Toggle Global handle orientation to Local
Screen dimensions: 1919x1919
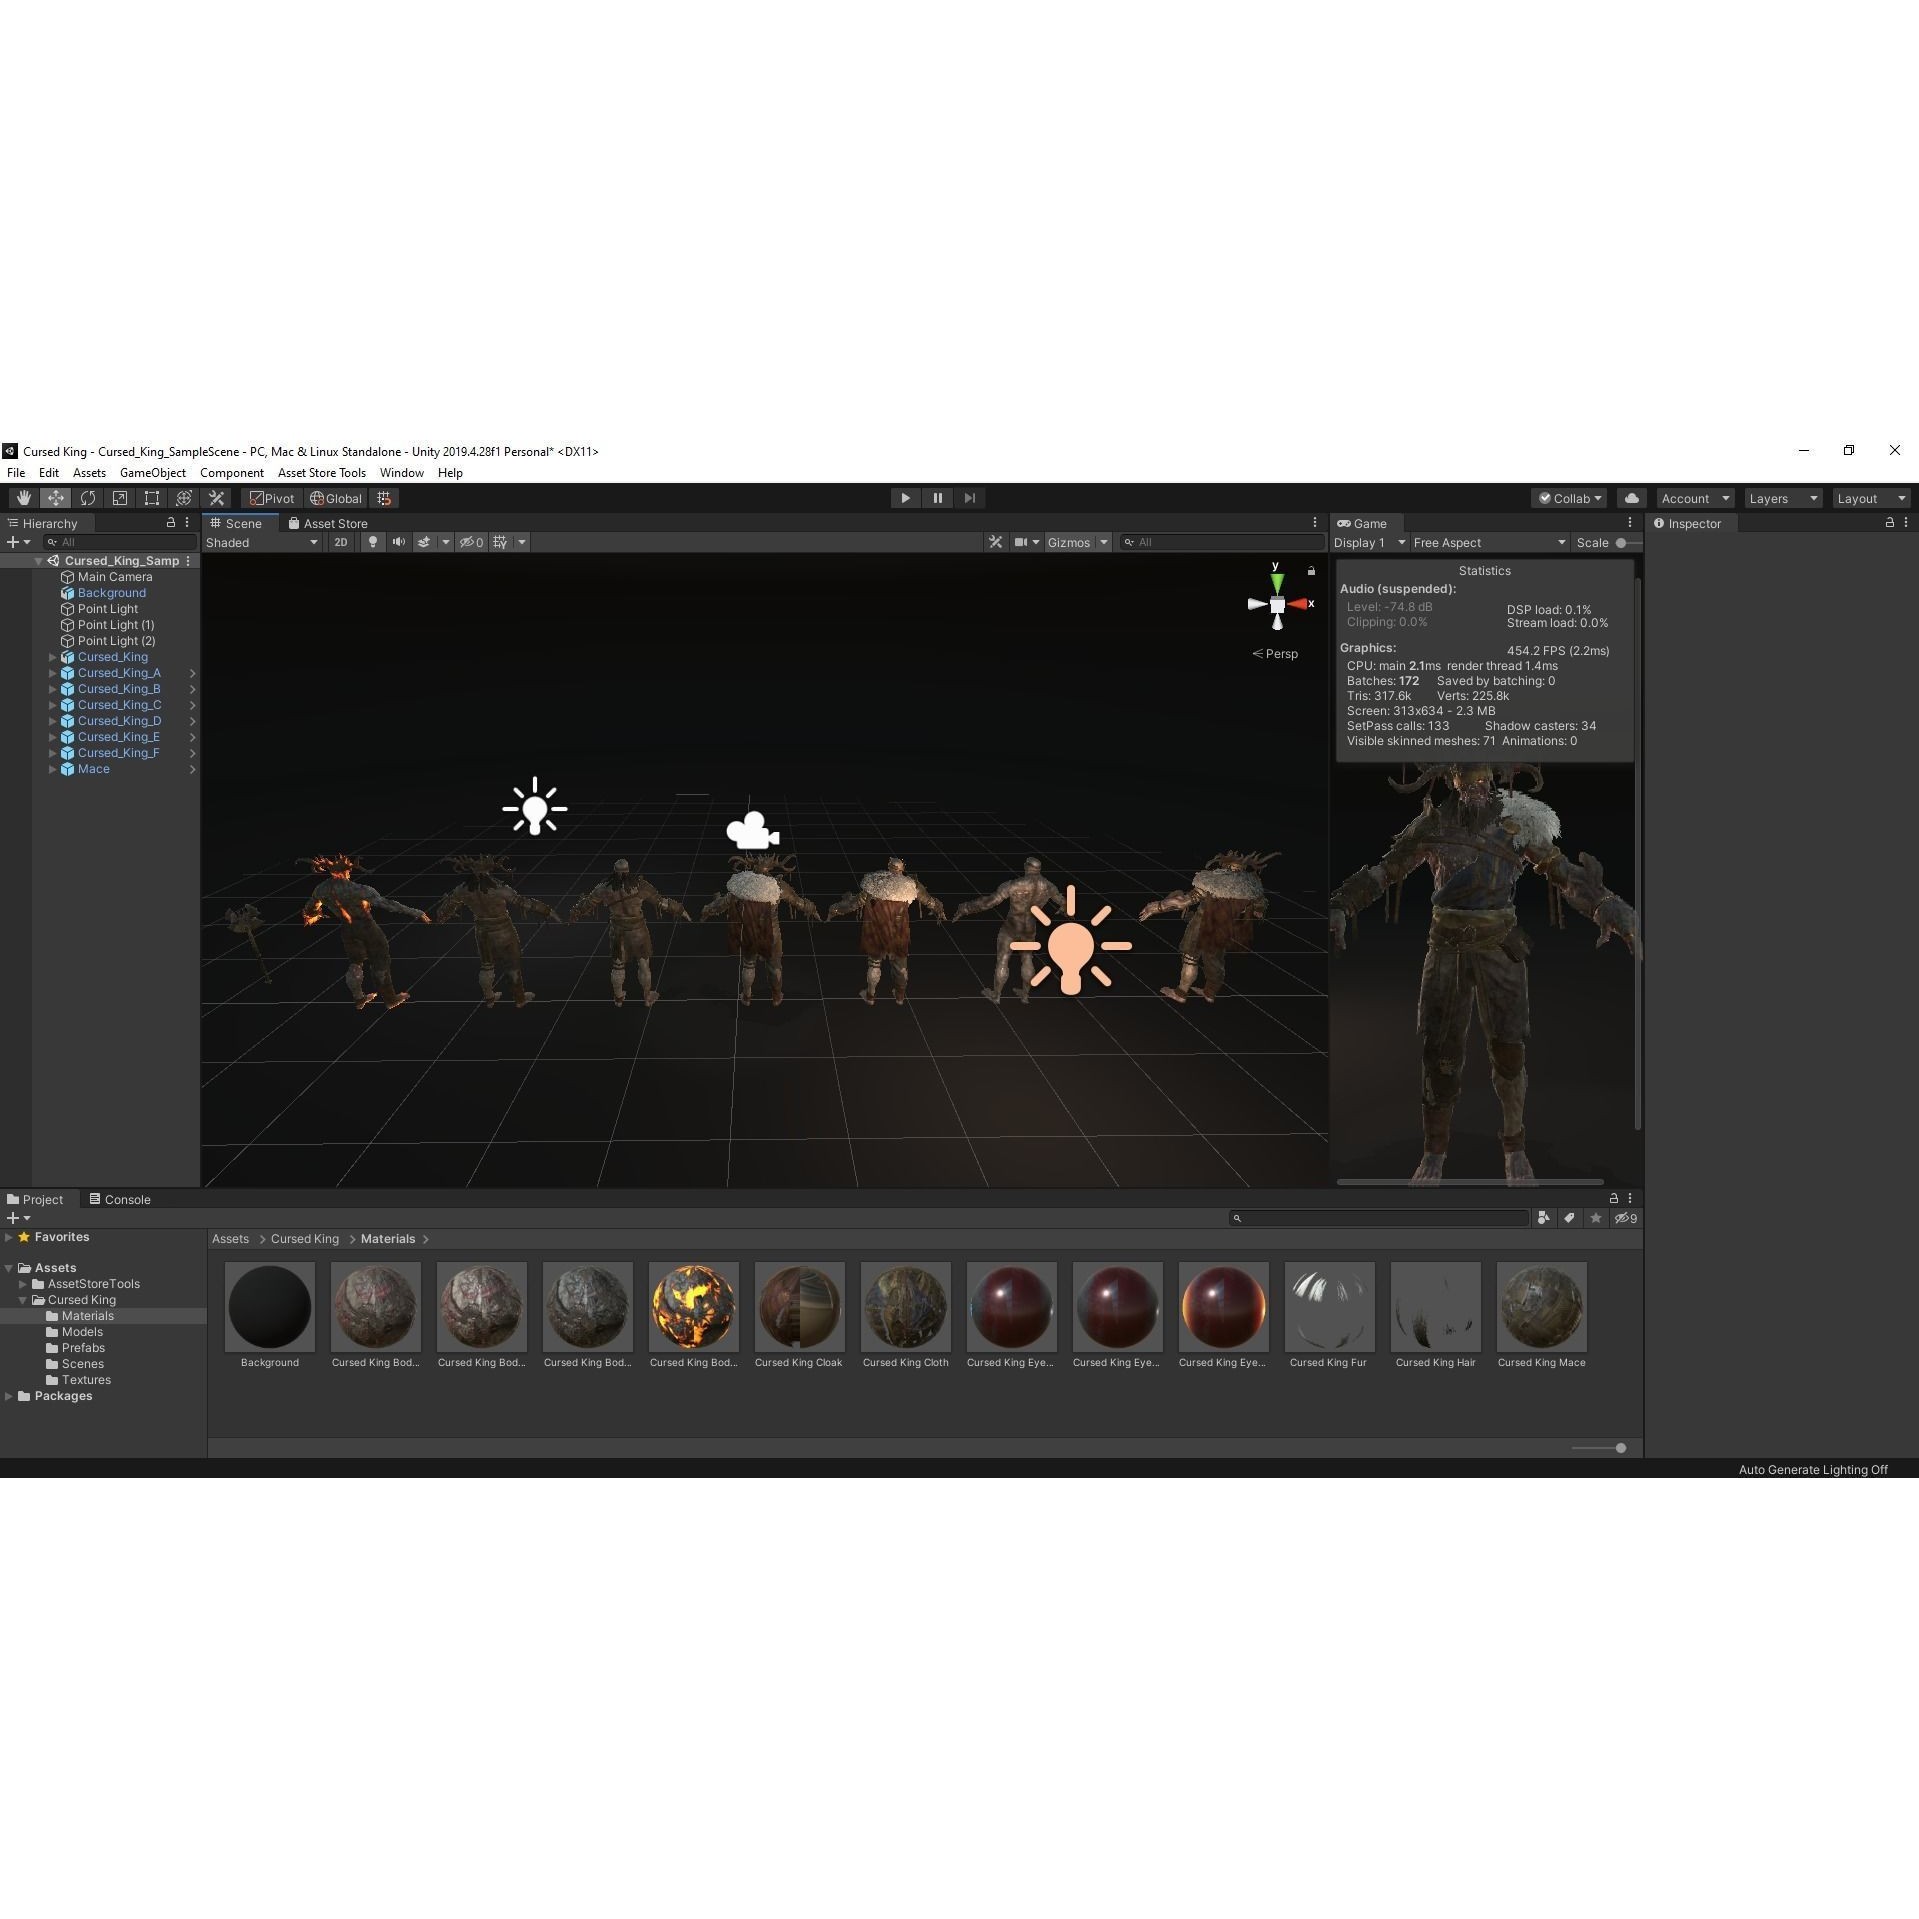coord(335,497)
